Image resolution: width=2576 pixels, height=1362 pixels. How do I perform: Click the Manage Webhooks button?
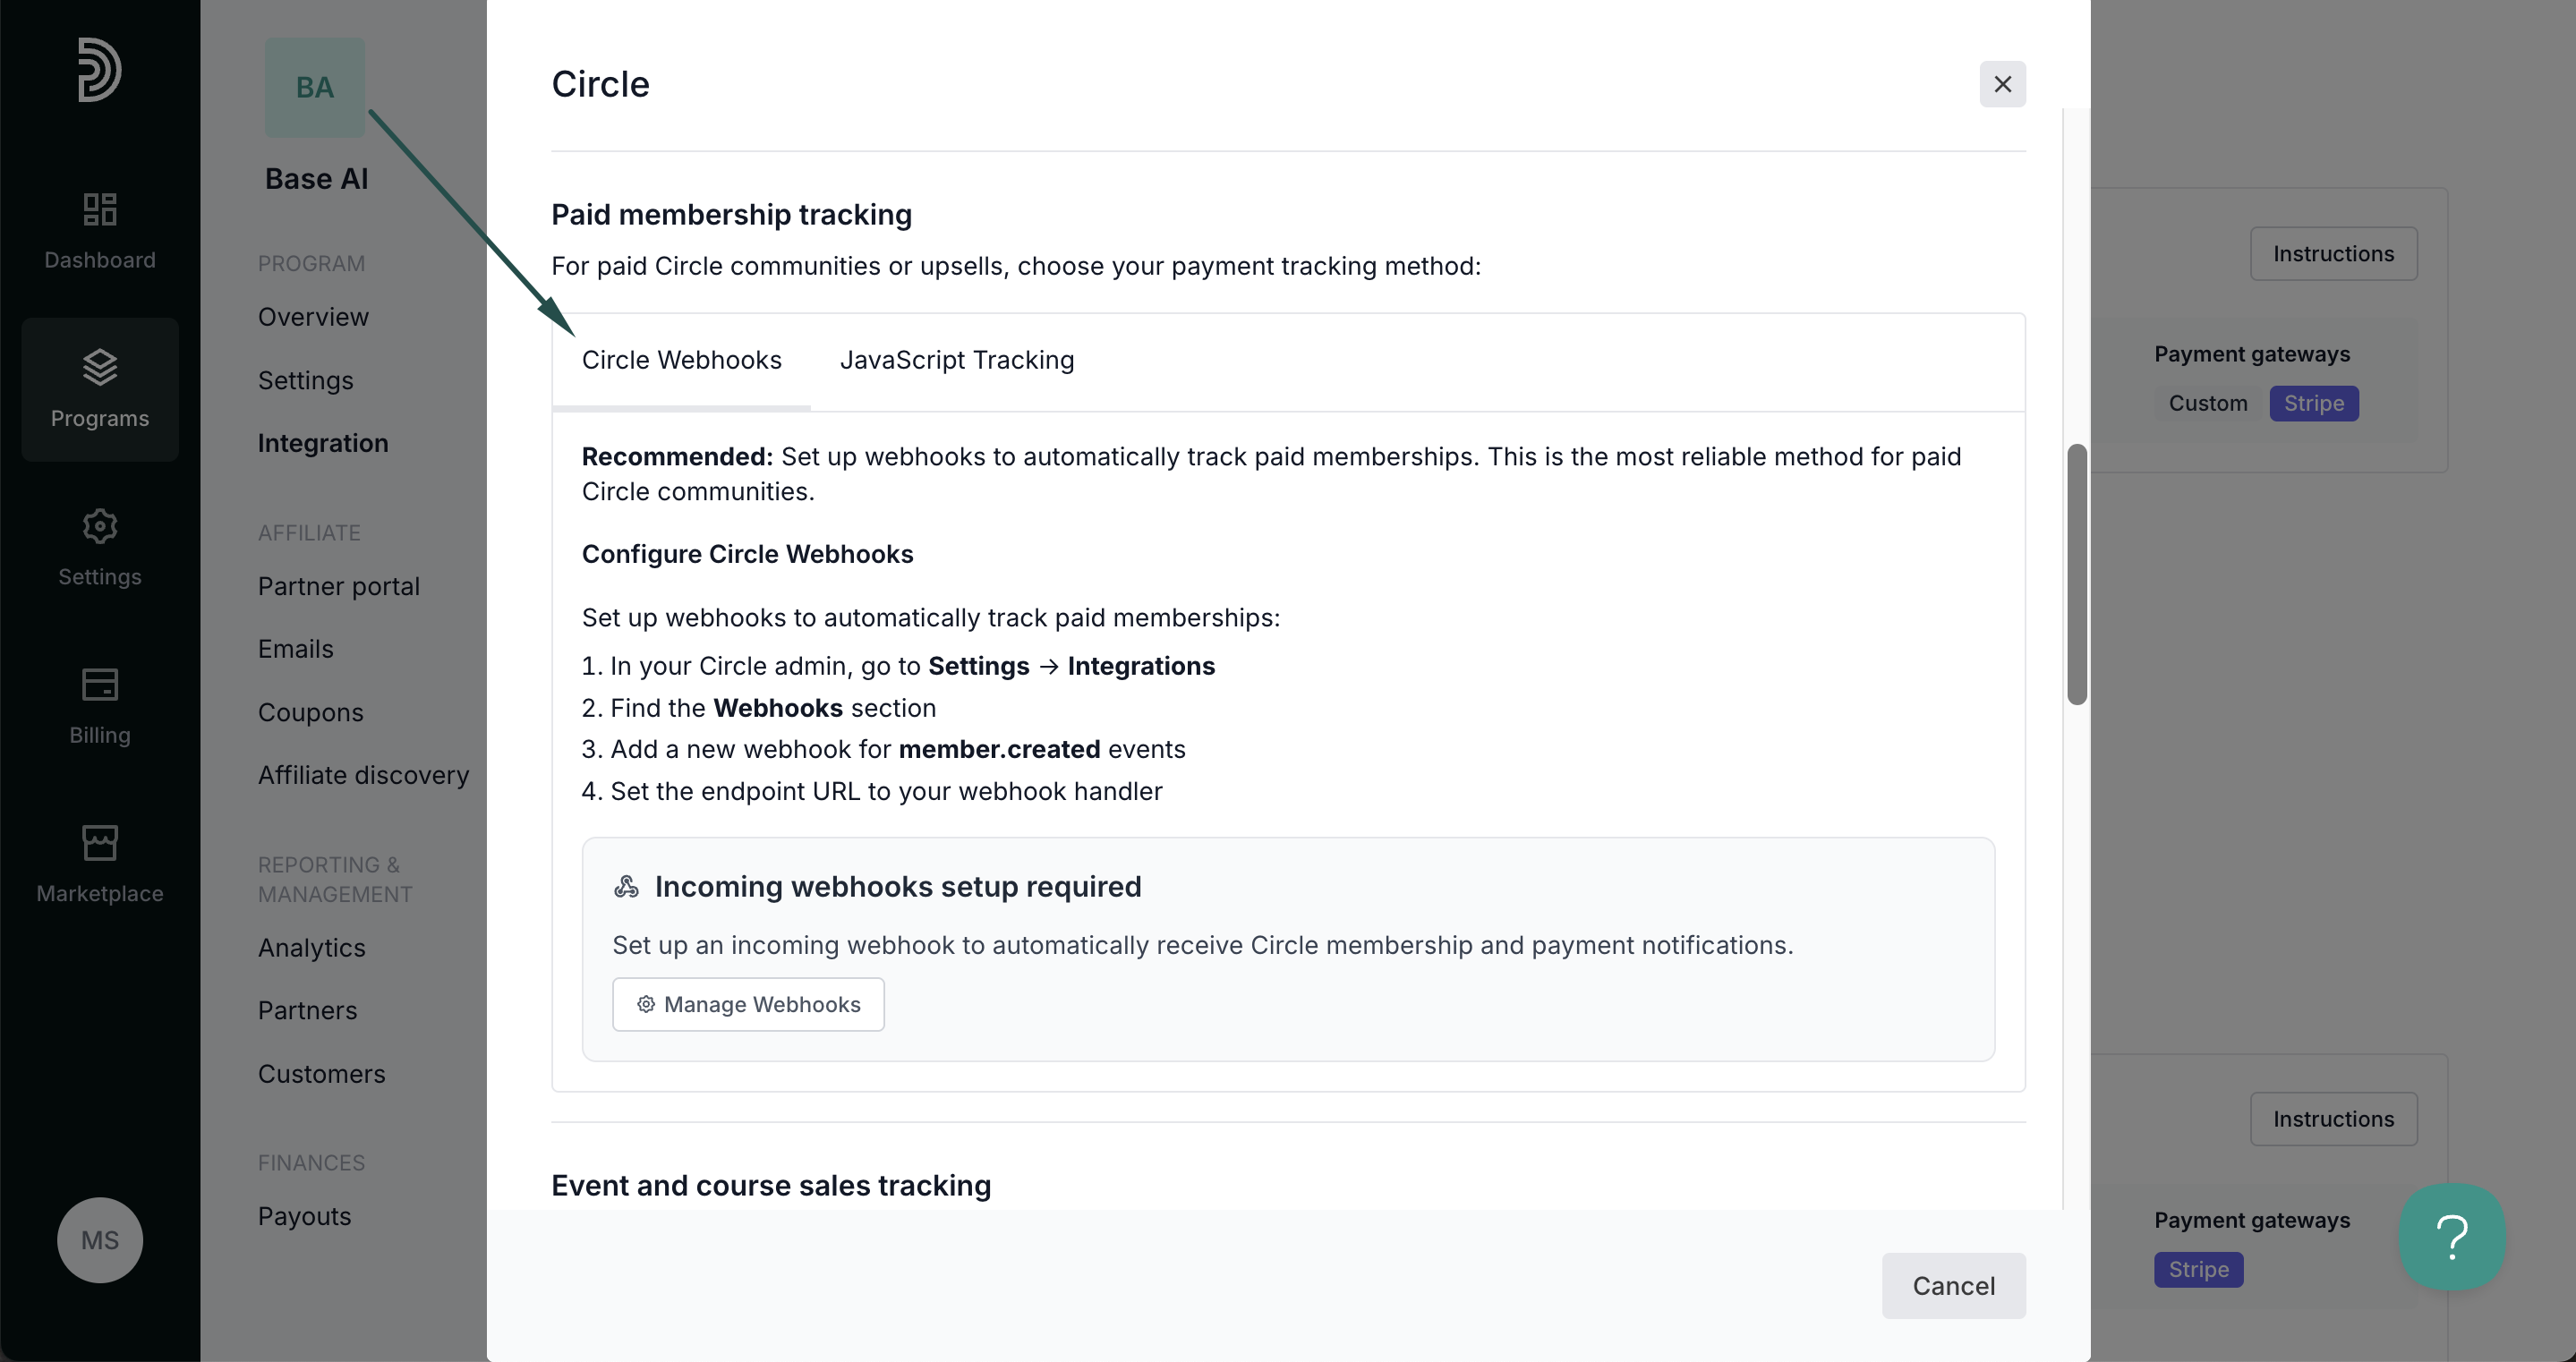click(x=749, y=1004)
